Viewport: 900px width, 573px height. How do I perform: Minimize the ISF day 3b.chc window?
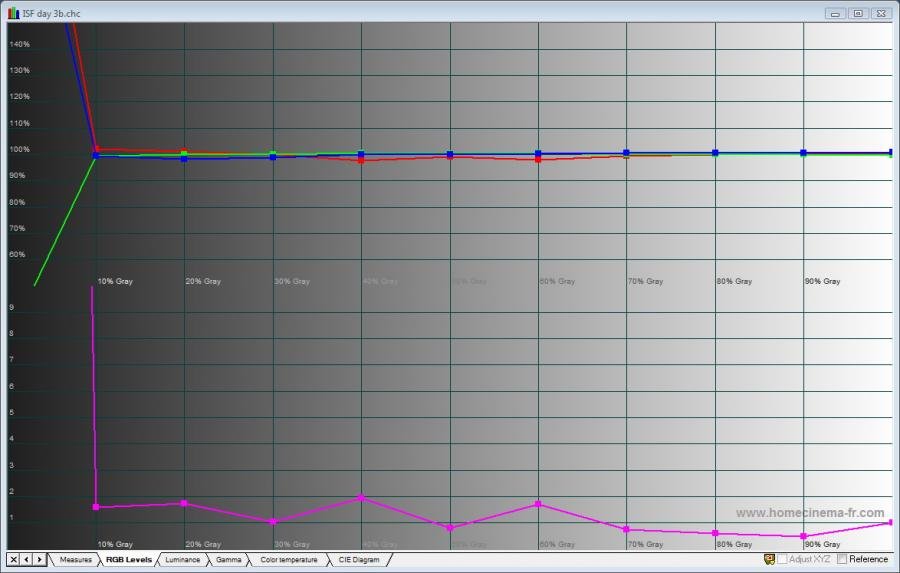tap(835, 13)
